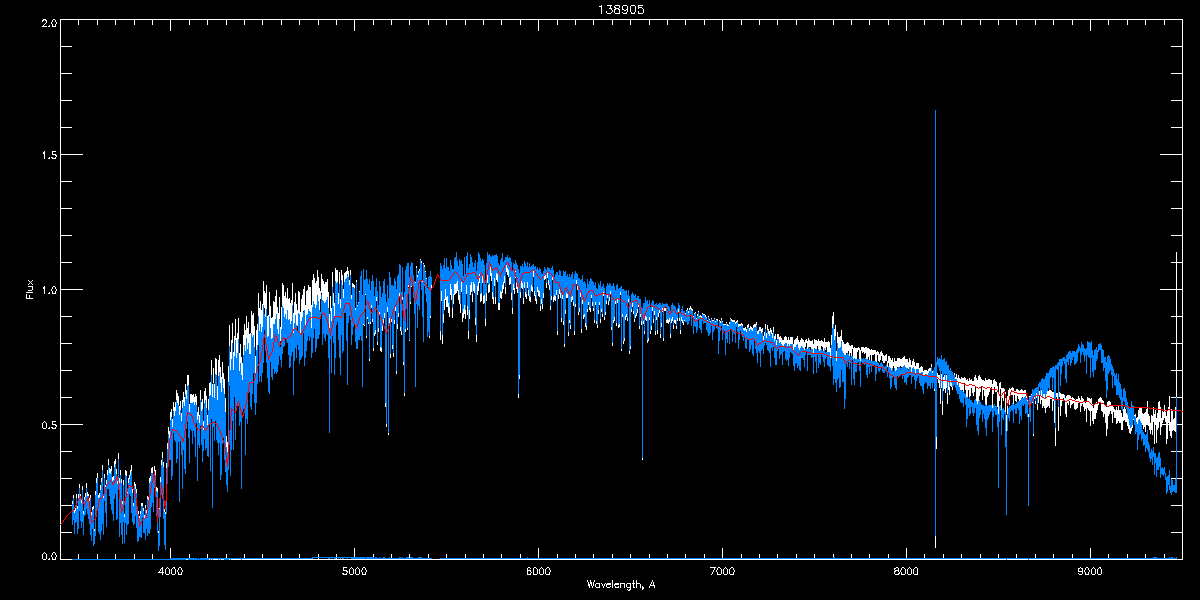
Task: Click the blue bump peak near 9000
Action: click(x=1091, y=346)
